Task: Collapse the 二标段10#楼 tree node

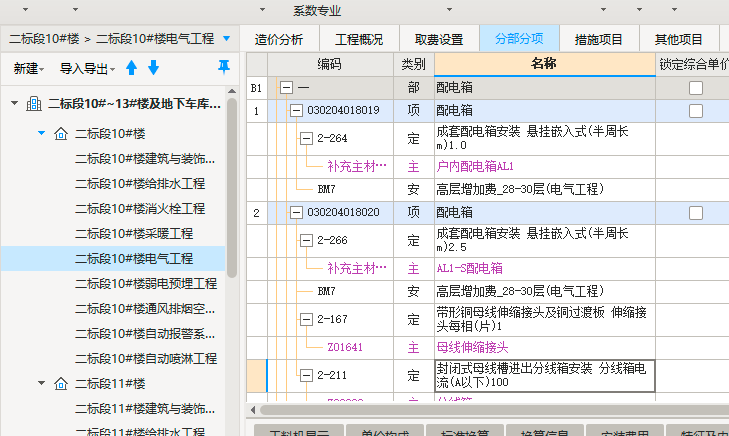Action: click(41, 133)
